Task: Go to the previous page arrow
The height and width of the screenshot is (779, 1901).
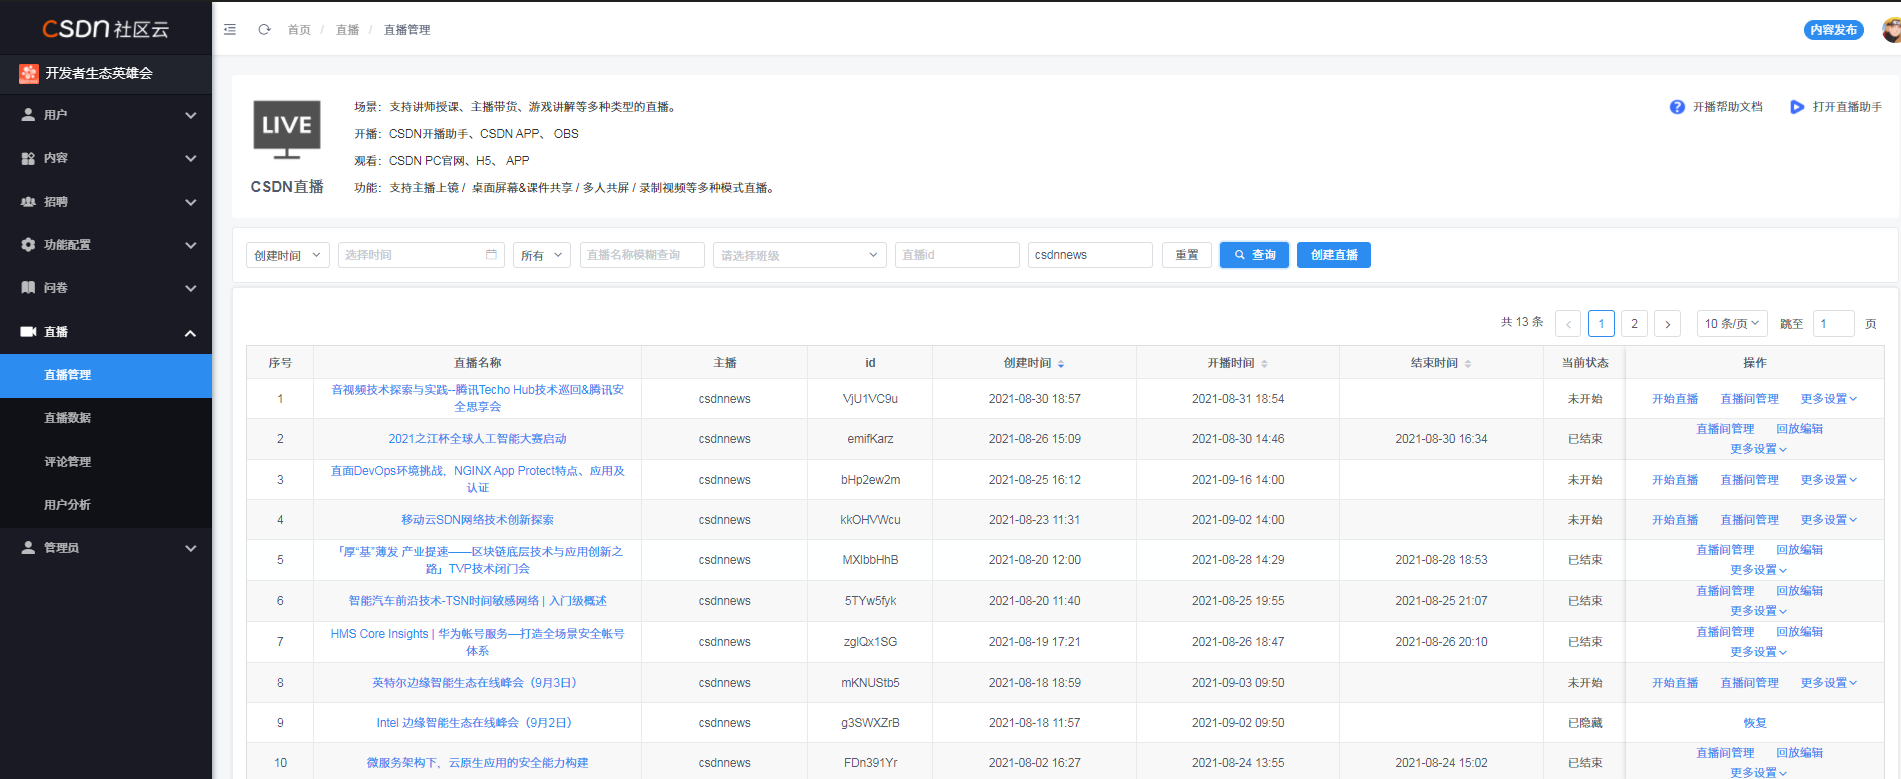Action: pyautogui.click(x=1568, y=324)
